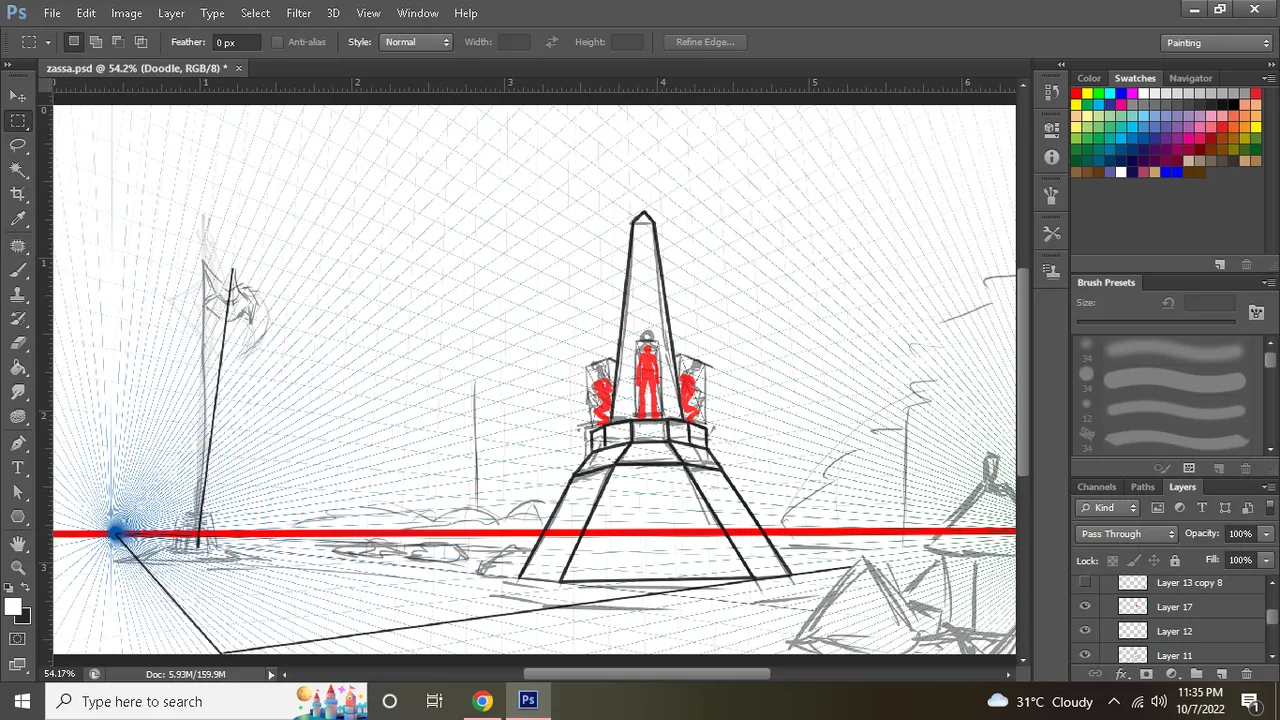Image resolution: width=1280 pixels, height=720 pixels.
Task: Create a new group folder
Action: (1196, 674)
